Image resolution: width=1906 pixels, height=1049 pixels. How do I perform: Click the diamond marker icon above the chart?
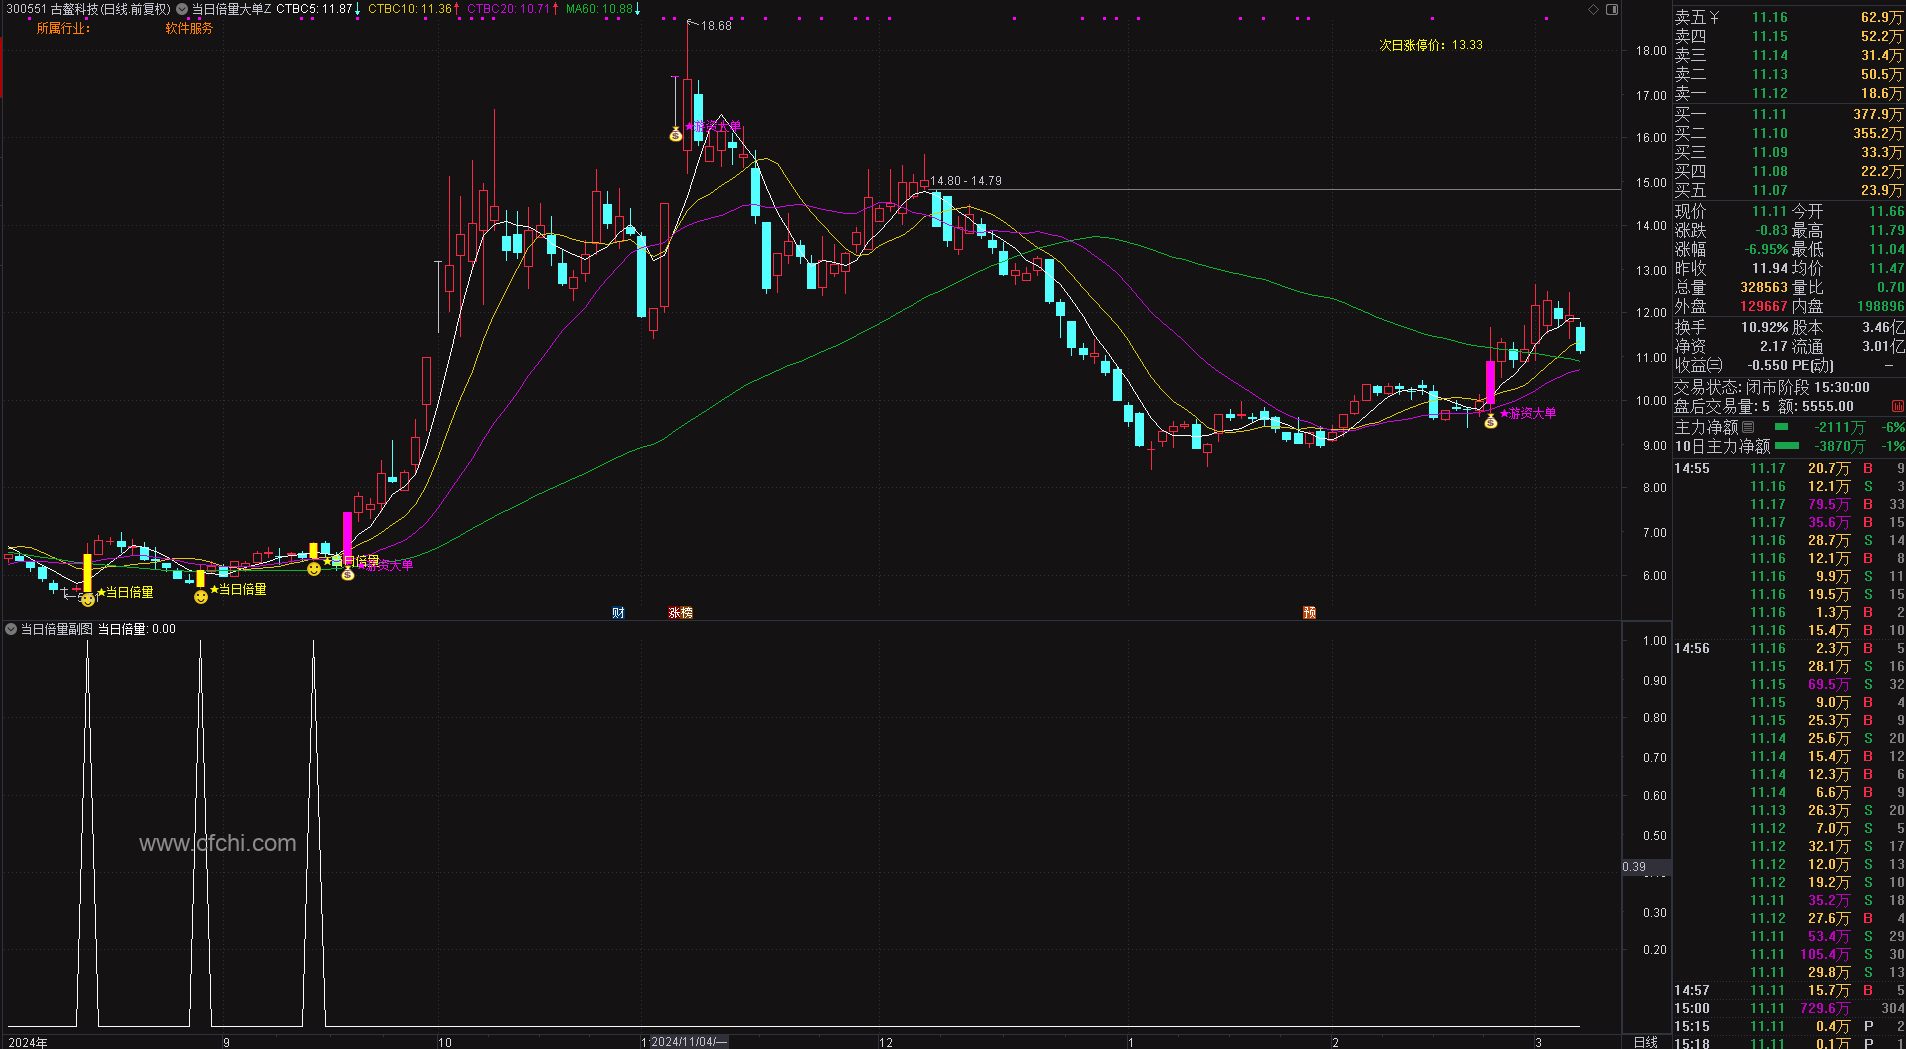1593,9
